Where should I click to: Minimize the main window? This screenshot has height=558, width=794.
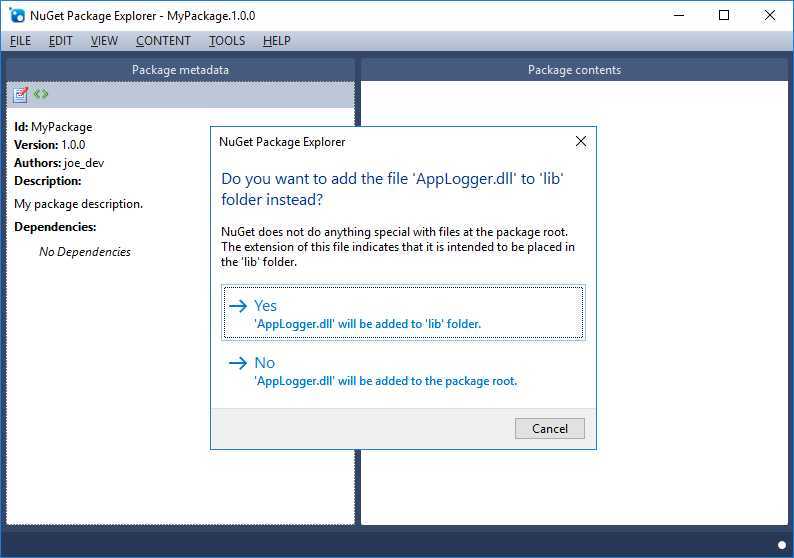click(x=679, y=15)
